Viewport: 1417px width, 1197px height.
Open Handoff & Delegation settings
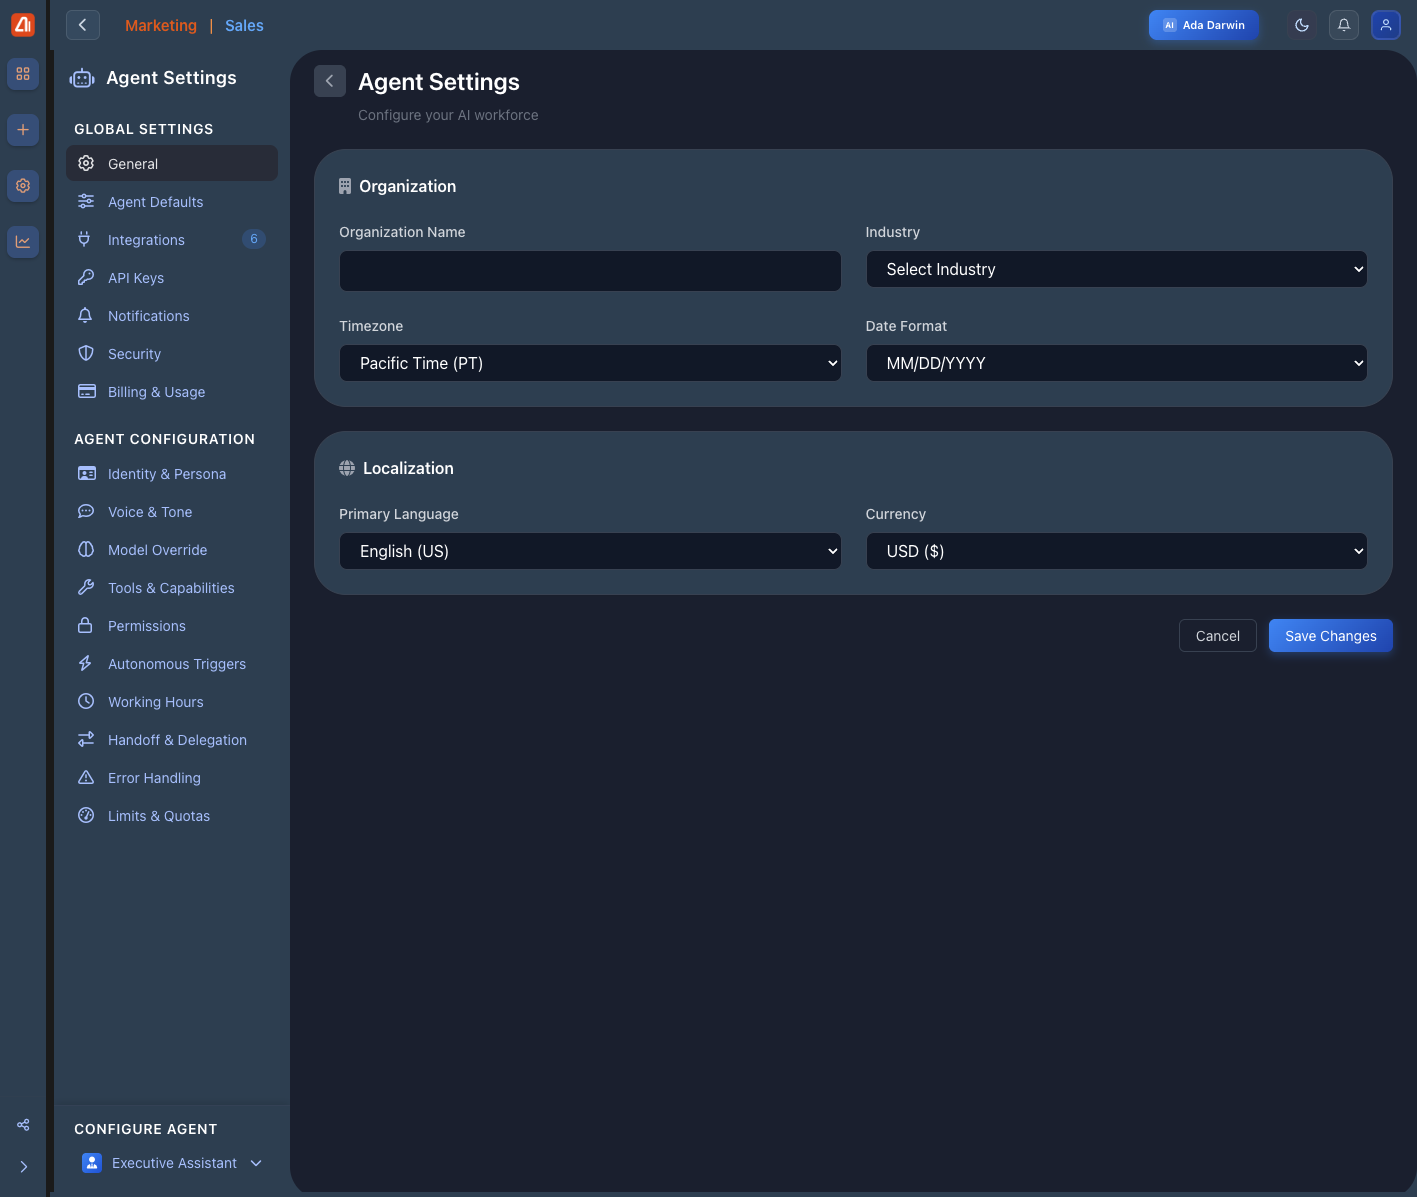[x=172, y=740]
